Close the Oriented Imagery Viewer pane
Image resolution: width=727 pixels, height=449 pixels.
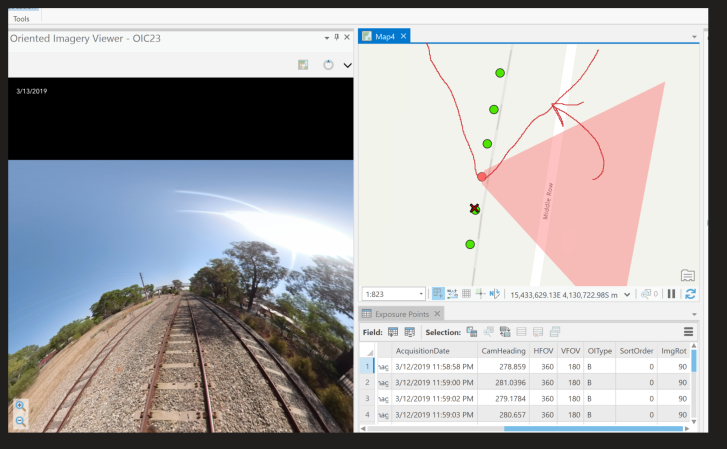click(x=347, y=37)
